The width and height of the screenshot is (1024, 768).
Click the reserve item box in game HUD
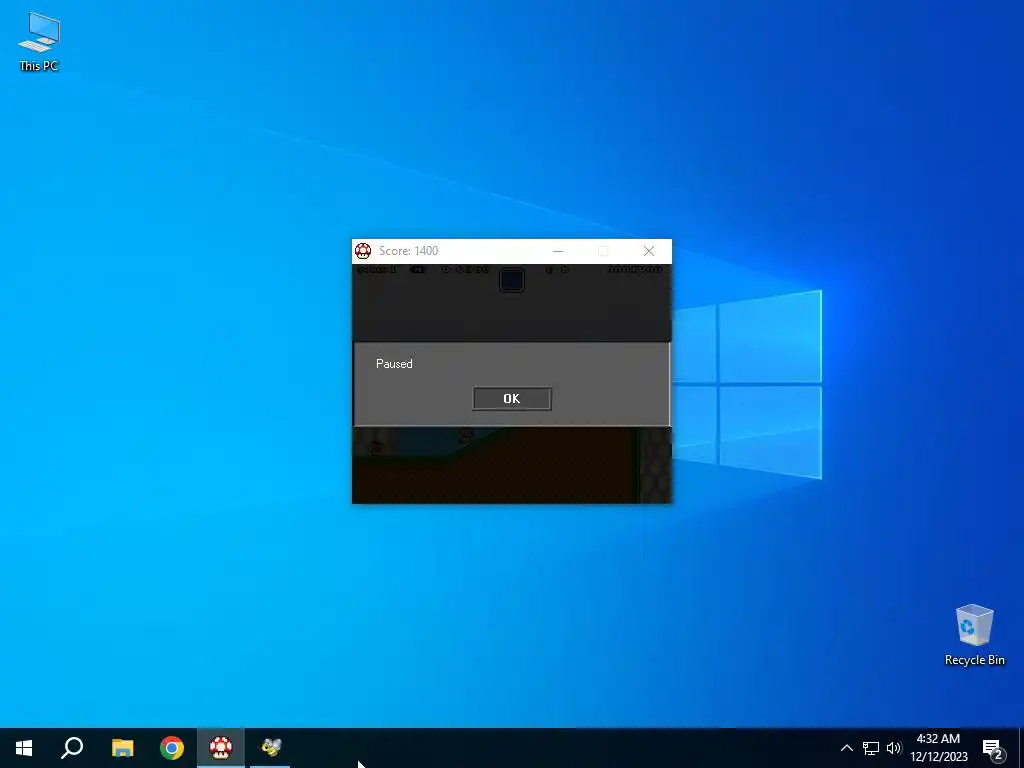point(511,280)
